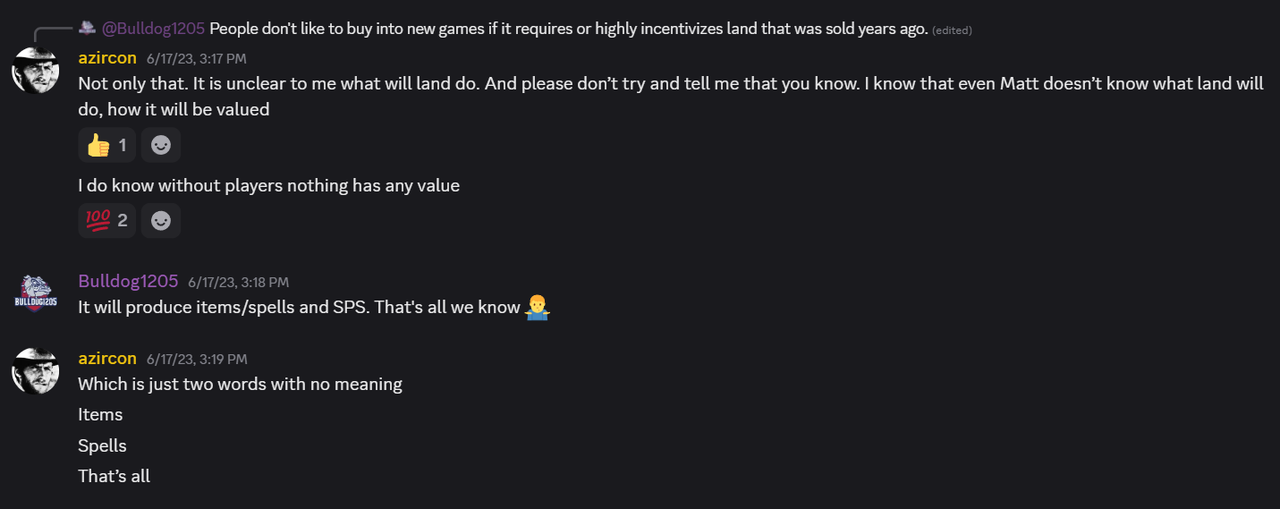Jump to the replied message preview text
Viewport: 1280px width, 509px height.
pos(568,29)
